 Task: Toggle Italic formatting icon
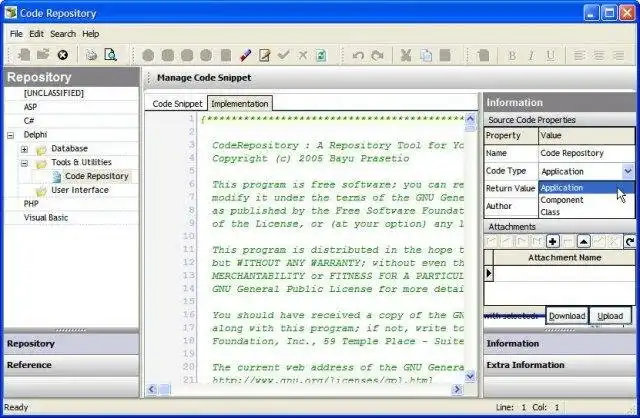click(x=531, y=56)
